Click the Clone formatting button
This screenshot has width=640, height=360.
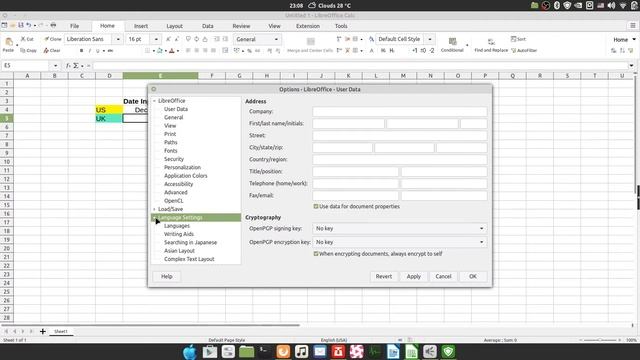click(x=53, y=39)
